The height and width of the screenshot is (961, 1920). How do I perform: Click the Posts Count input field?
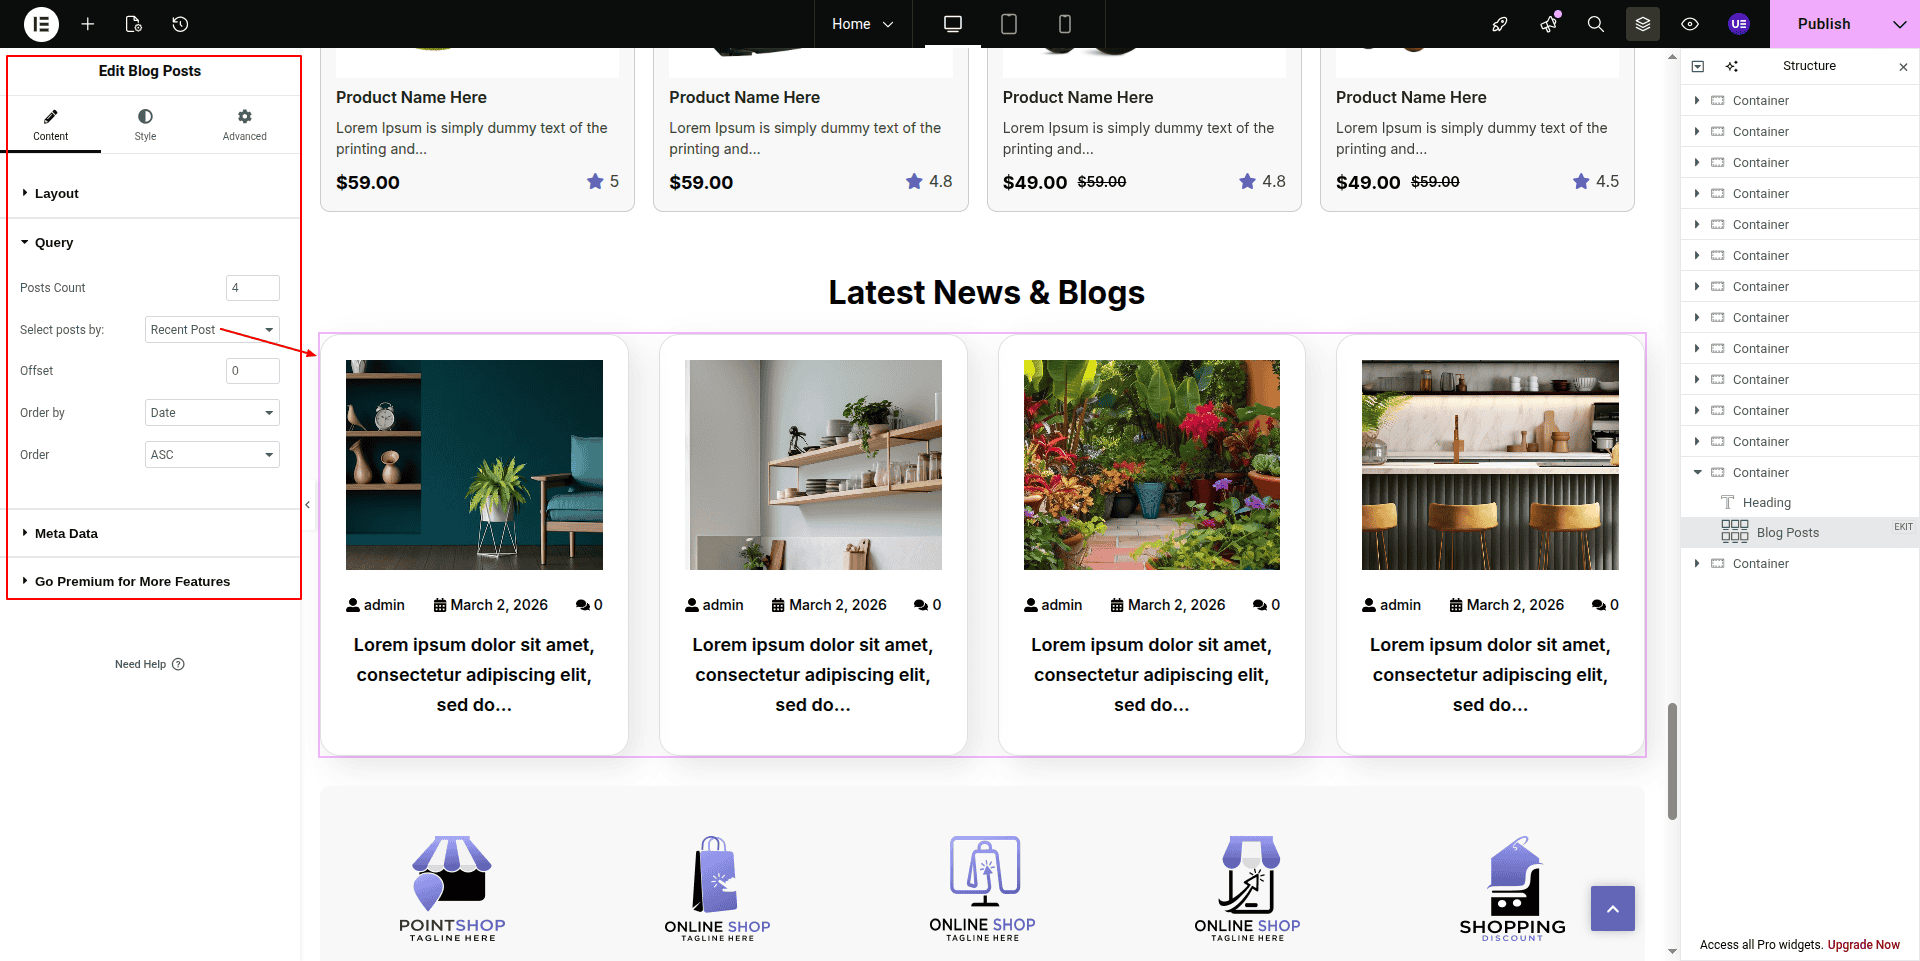point(252,288)
